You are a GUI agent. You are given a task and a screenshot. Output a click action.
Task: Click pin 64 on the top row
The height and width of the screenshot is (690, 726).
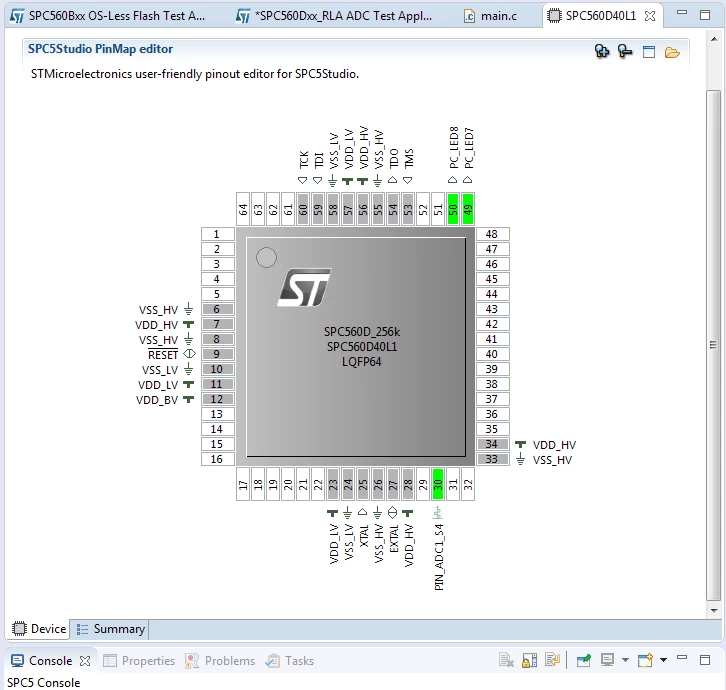pos(243,209)
